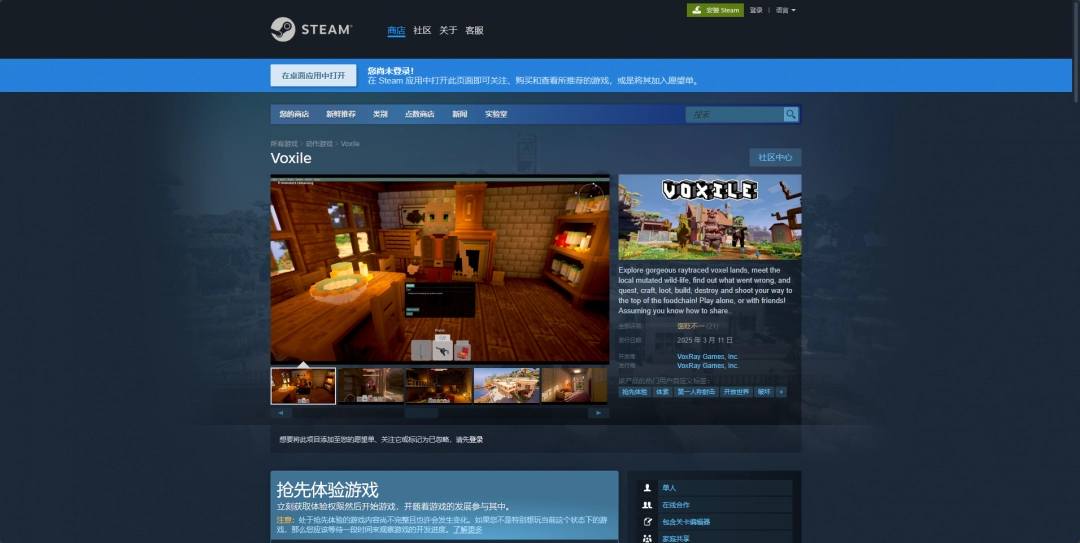This screenshot has width=1080, height=543.
Task: Open the 类别 categories menu
Action: (380, 115)
